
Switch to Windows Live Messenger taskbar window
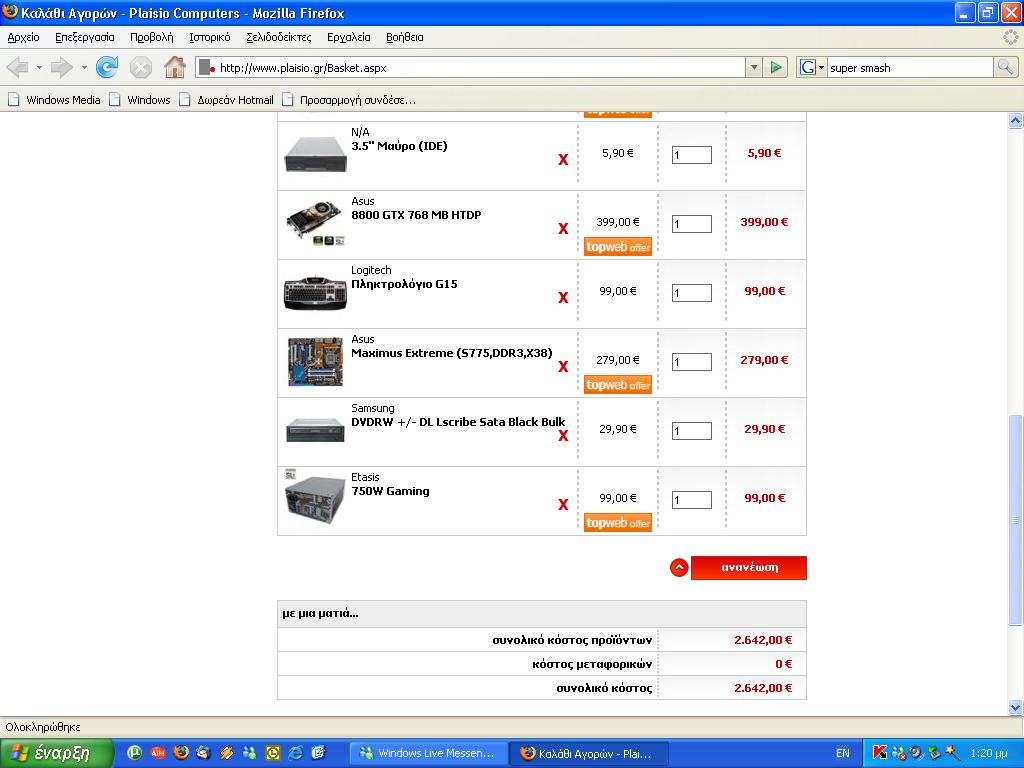point(428,753)
